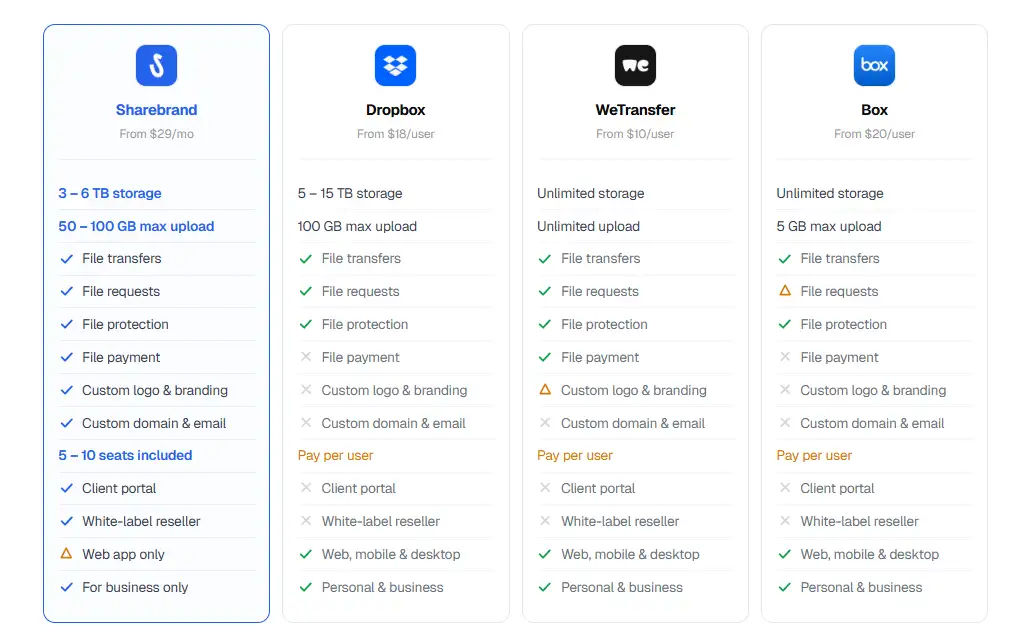Viewport: 1027px width, 640px height.
Task: Click Dropbox's orange Pay per user text
Action: click(335, 455)
